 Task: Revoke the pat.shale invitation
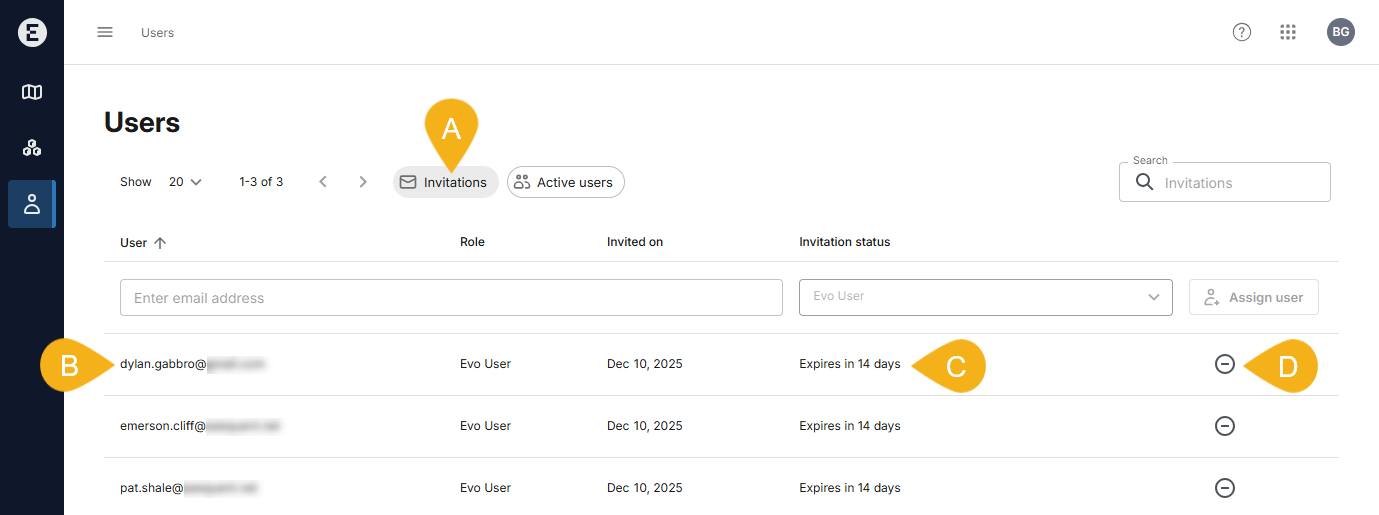click(1224, 488)
